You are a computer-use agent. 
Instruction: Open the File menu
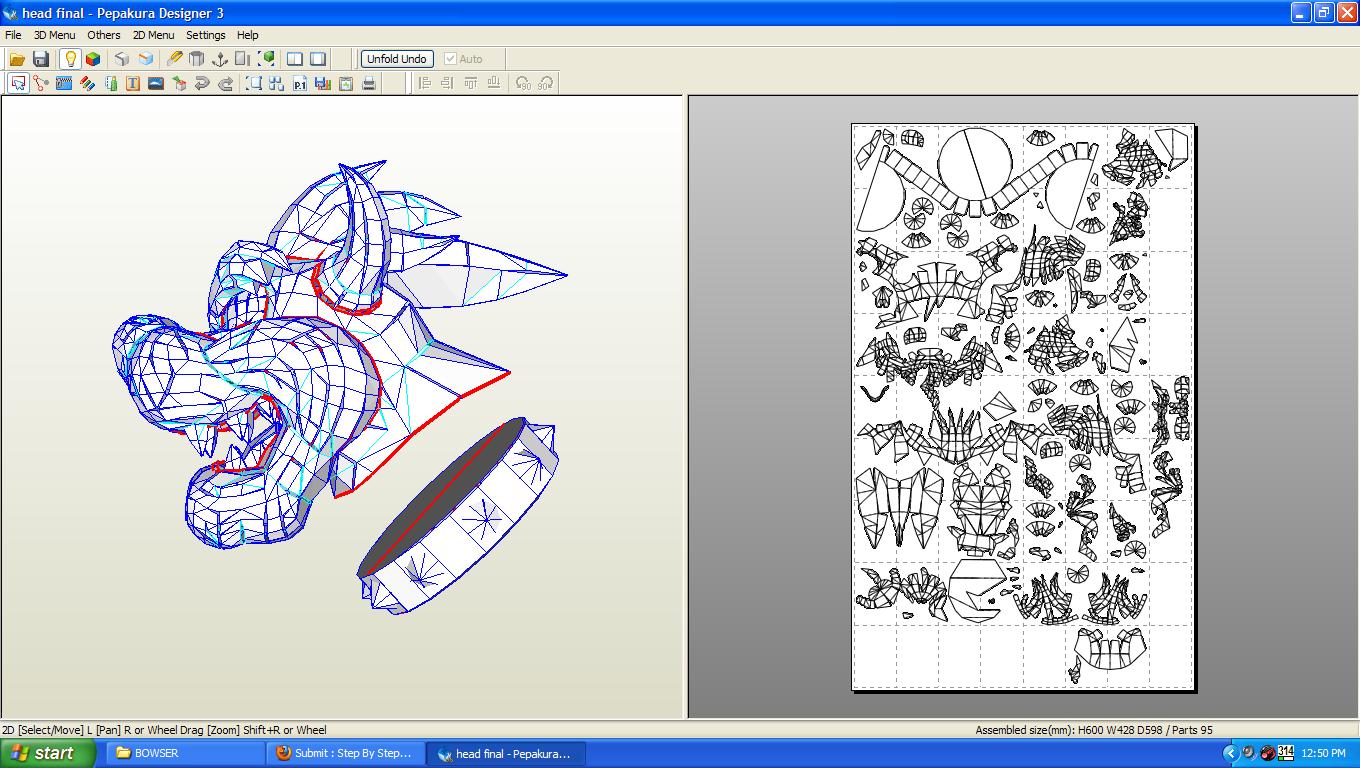[13, 35]
